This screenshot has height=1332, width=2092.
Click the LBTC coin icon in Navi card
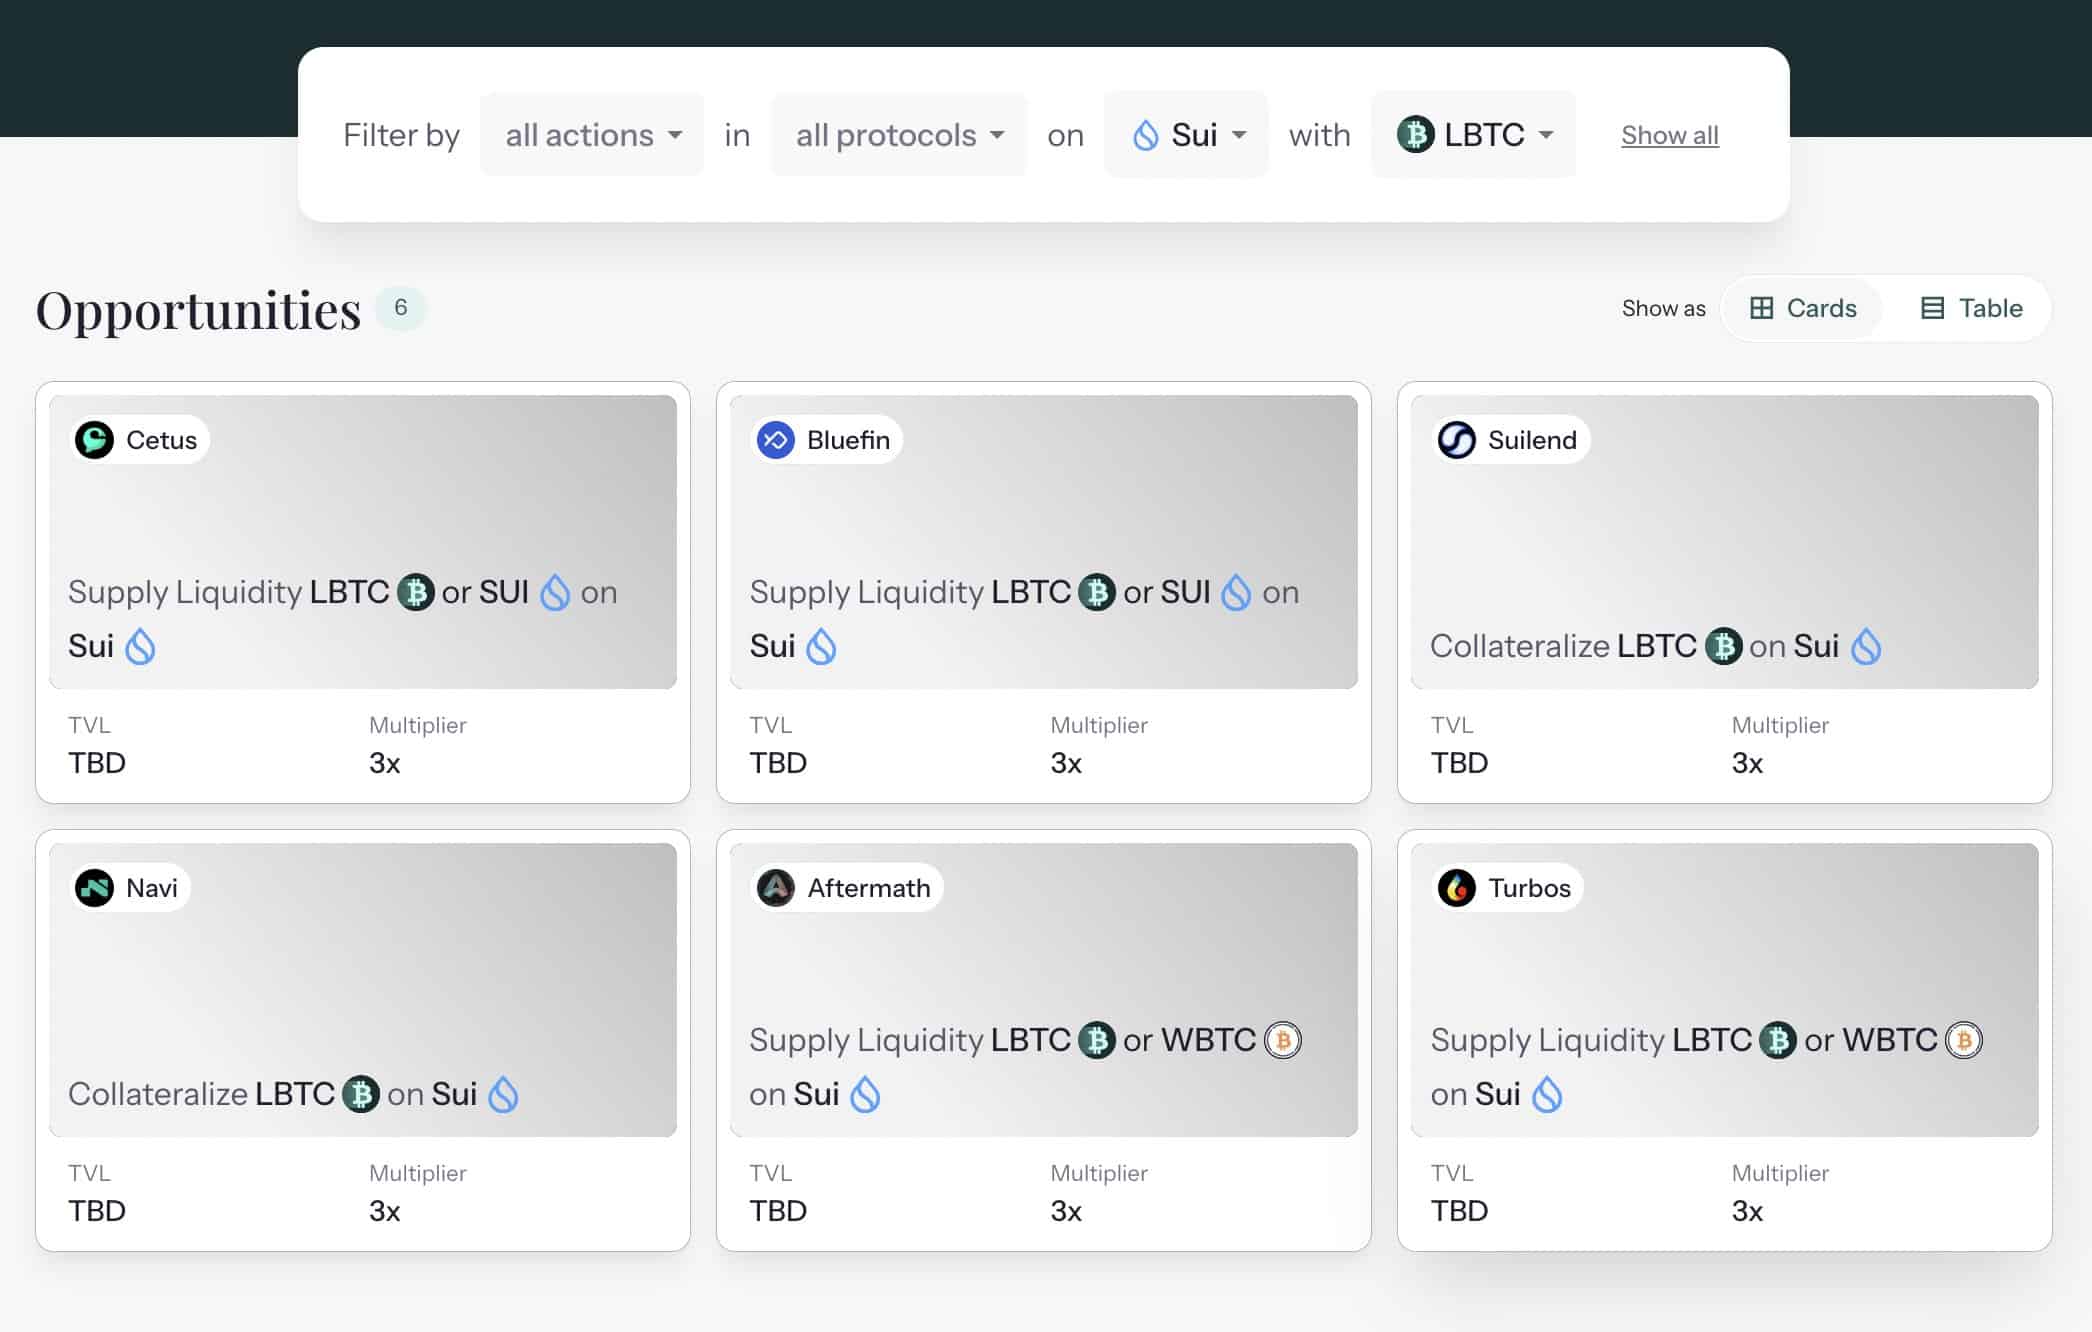tap(361, 1094)
